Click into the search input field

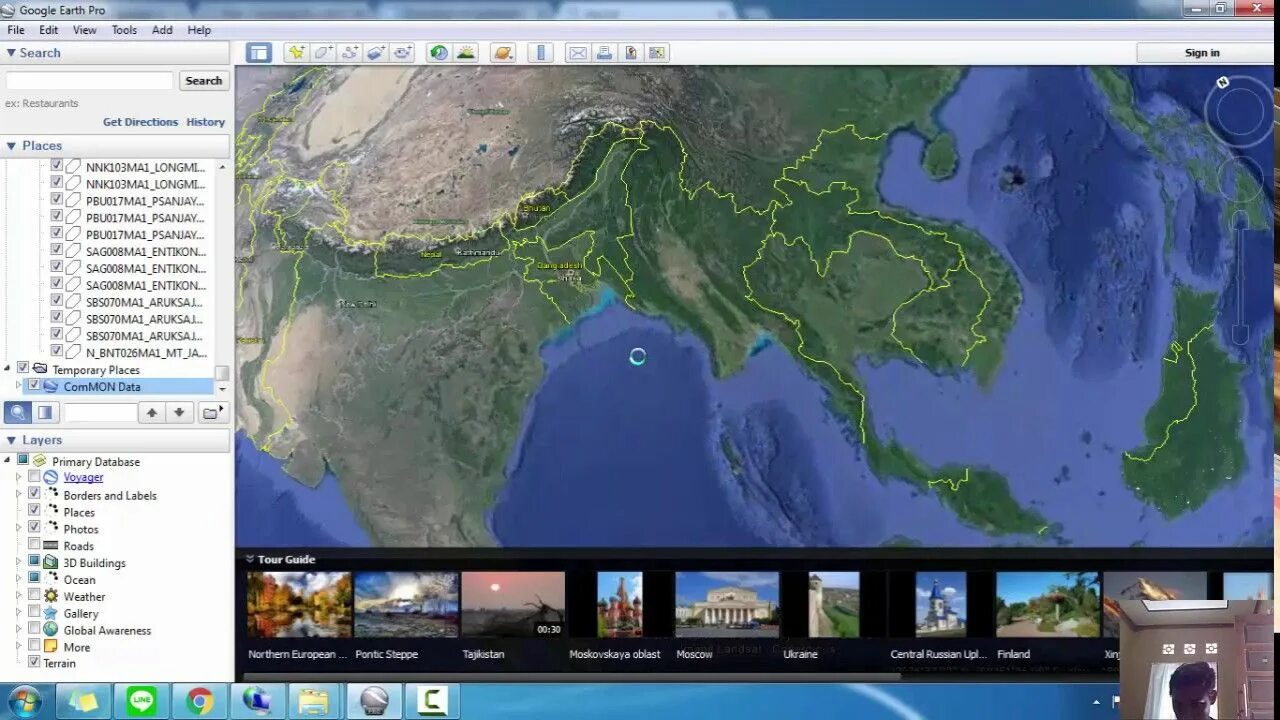pos(90,81)
